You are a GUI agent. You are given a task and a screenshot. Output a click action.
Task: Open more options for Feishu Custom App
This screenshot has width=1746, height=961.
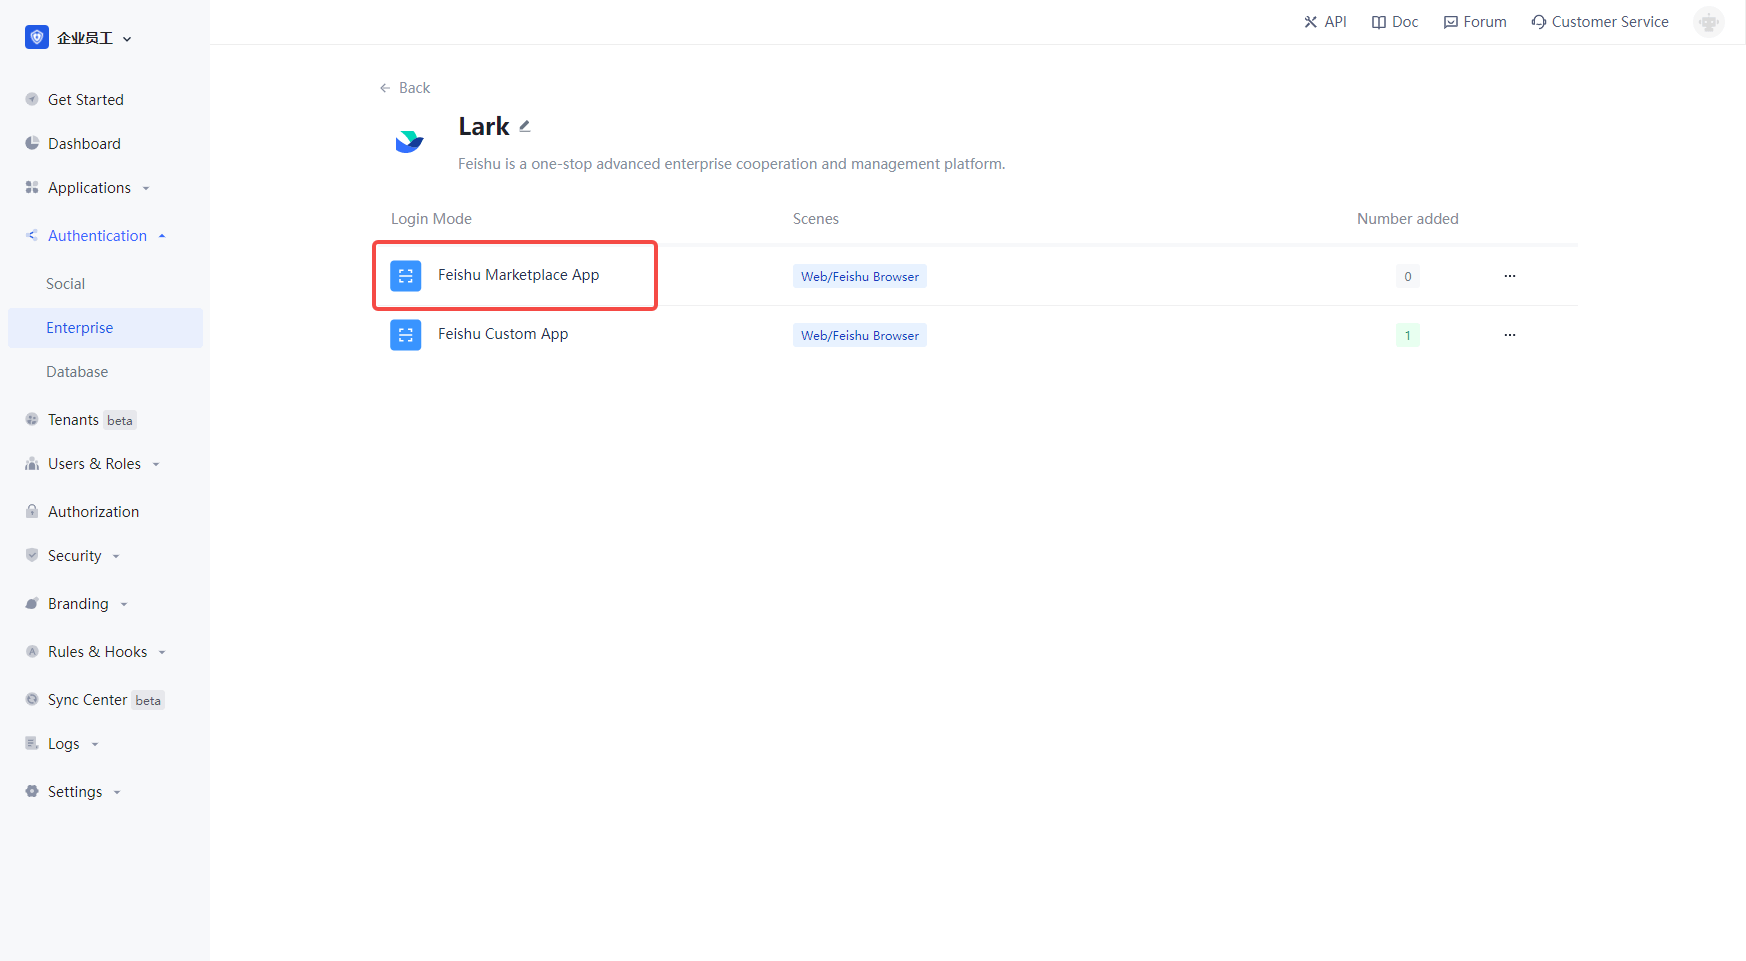pos(1509,335)
